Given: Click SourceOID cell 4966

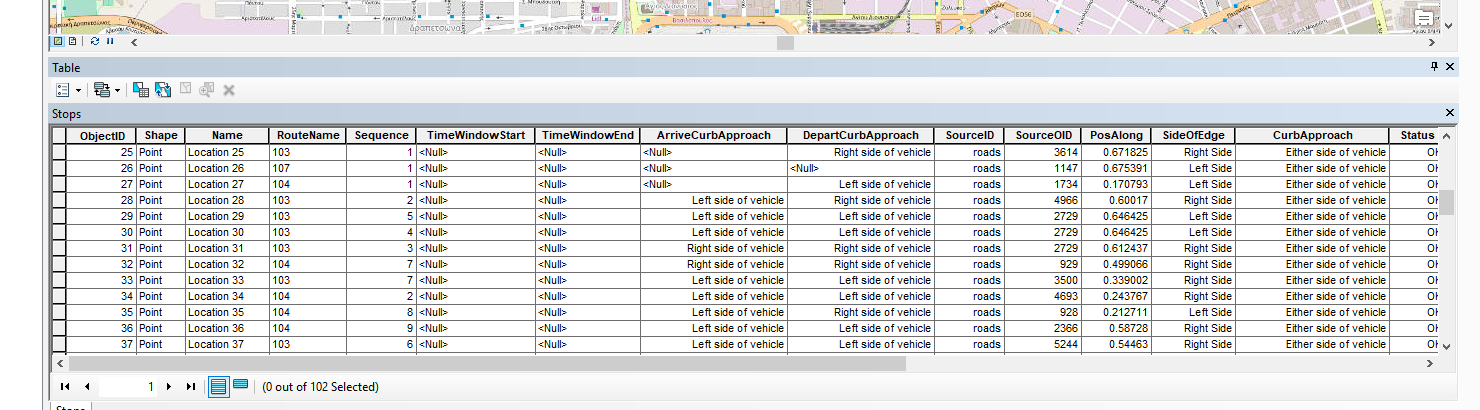Looking at the screenshot, I should [1044, 200].
